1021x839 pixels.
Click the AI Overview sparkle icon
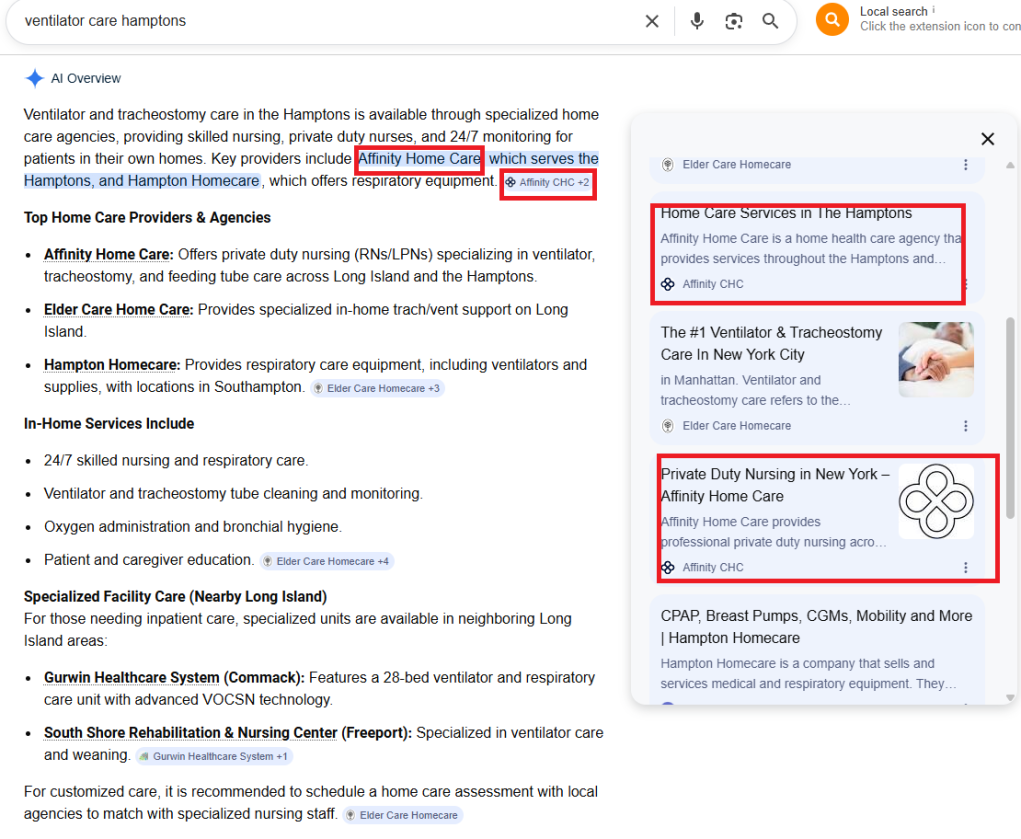[34, 78]
